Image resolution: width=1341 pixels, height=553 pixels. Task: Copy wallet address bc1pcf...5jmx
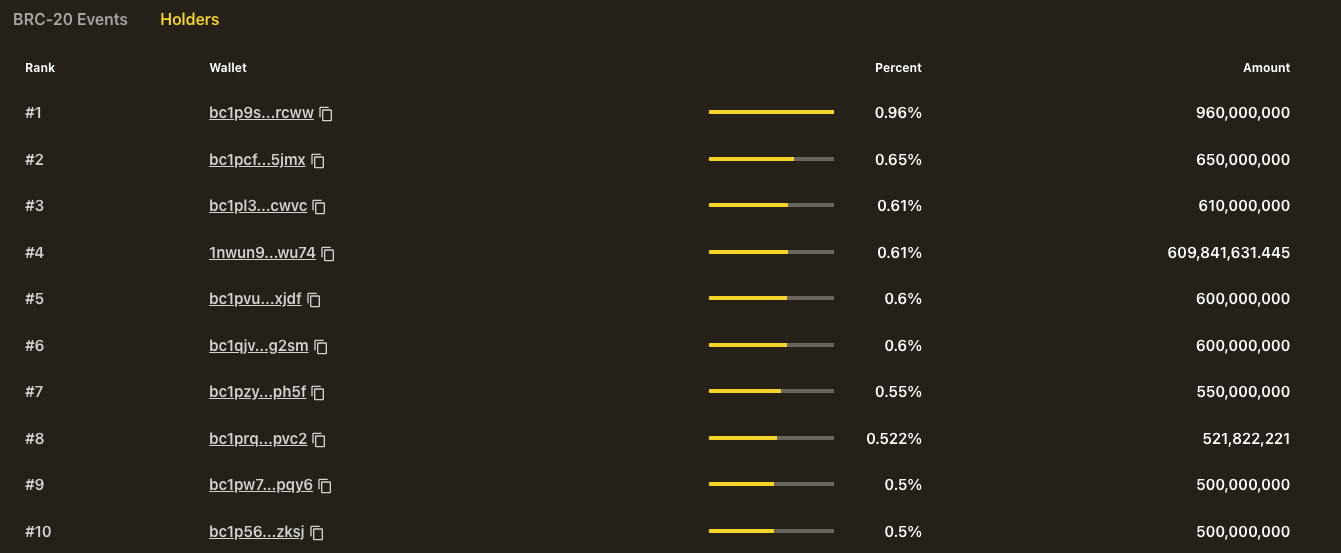pyautogui.click(x=318, y=160)
